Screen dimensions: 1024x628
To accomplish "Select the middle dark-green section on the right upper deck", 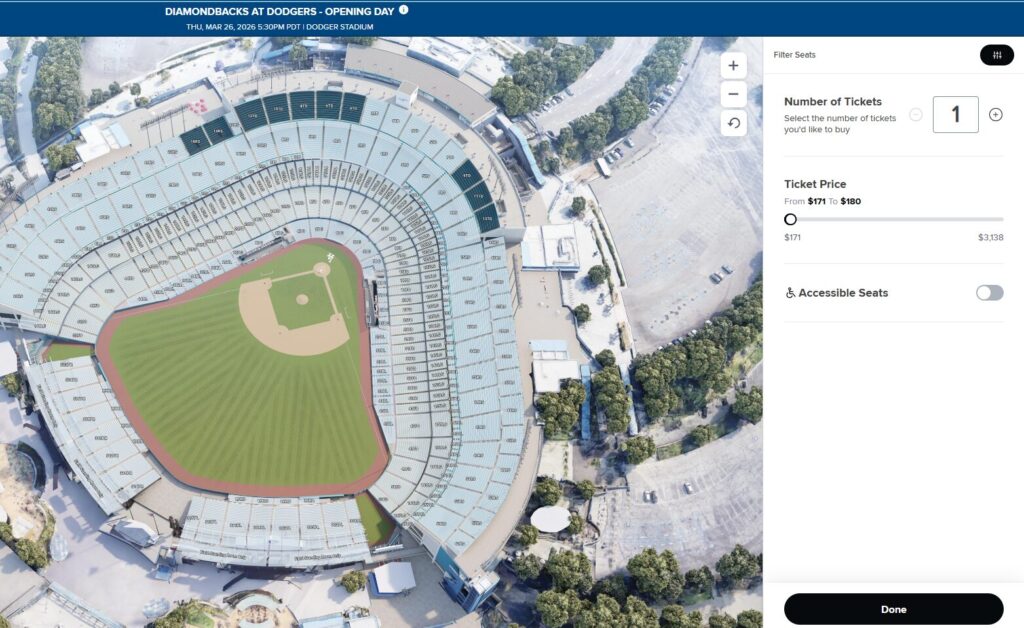I will (x=477, y=195).
